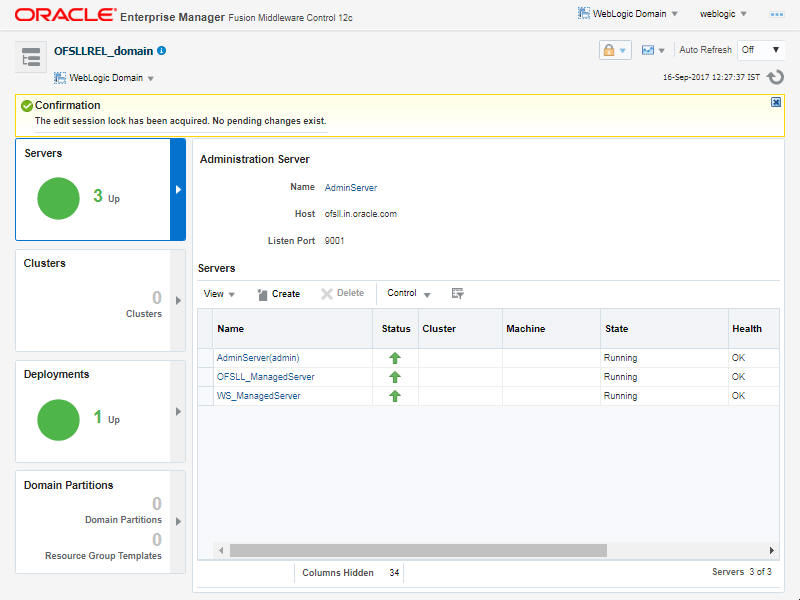Open the Auto Refresh Off dropdown
Viewport: 800px width, 600px height.
point(761,50)
